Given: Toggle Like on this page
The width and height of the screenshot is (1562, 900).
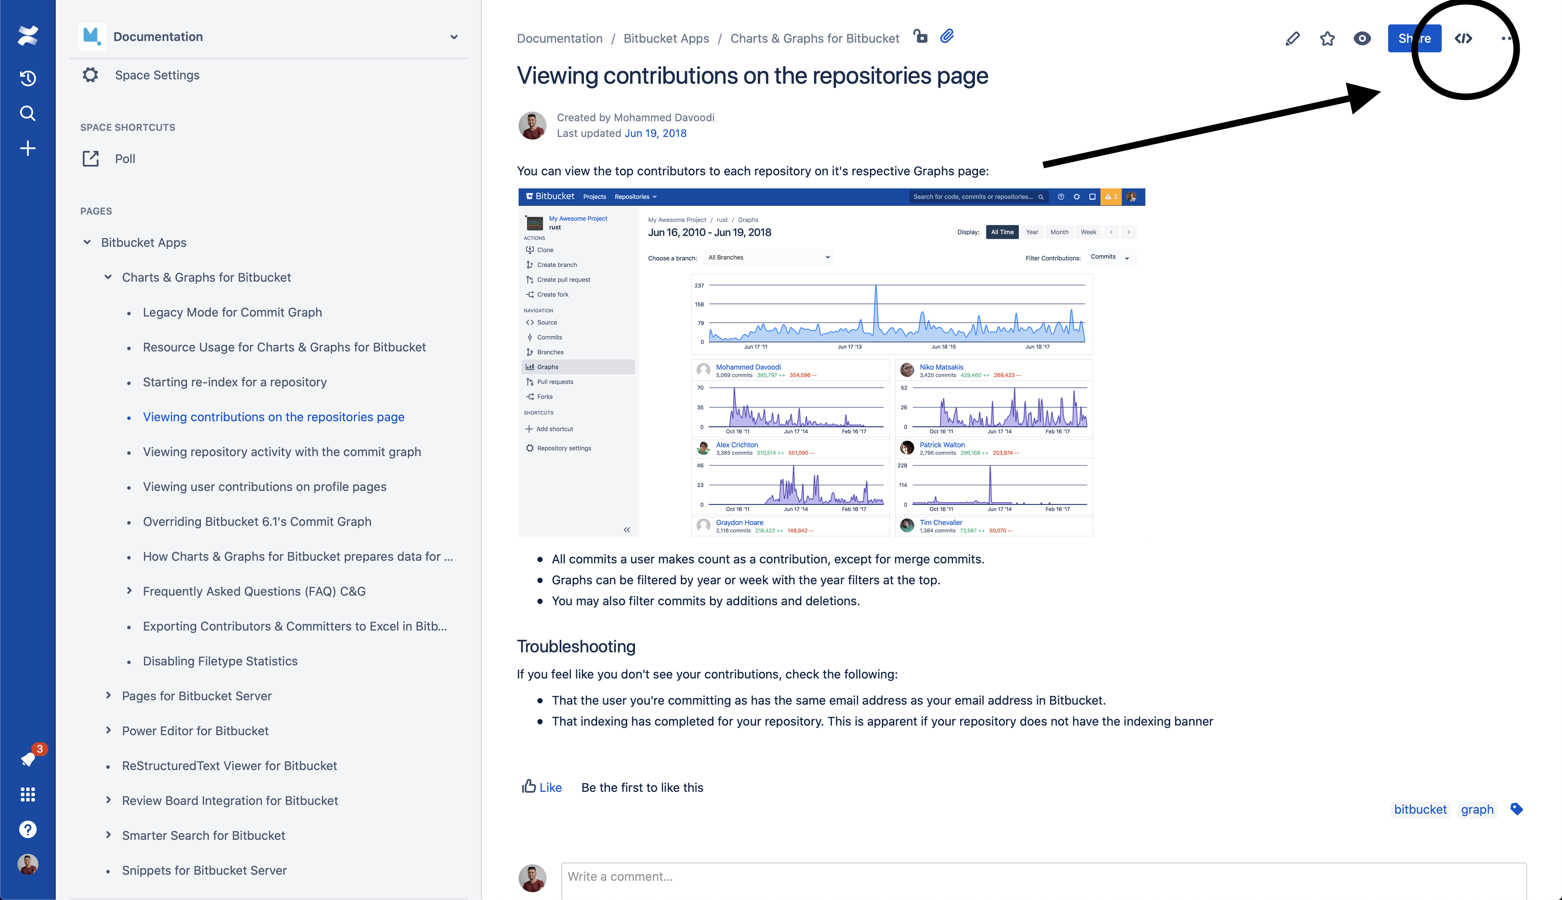Looking at the screenshot, I should pyautogui.click(x=541, y=787).
